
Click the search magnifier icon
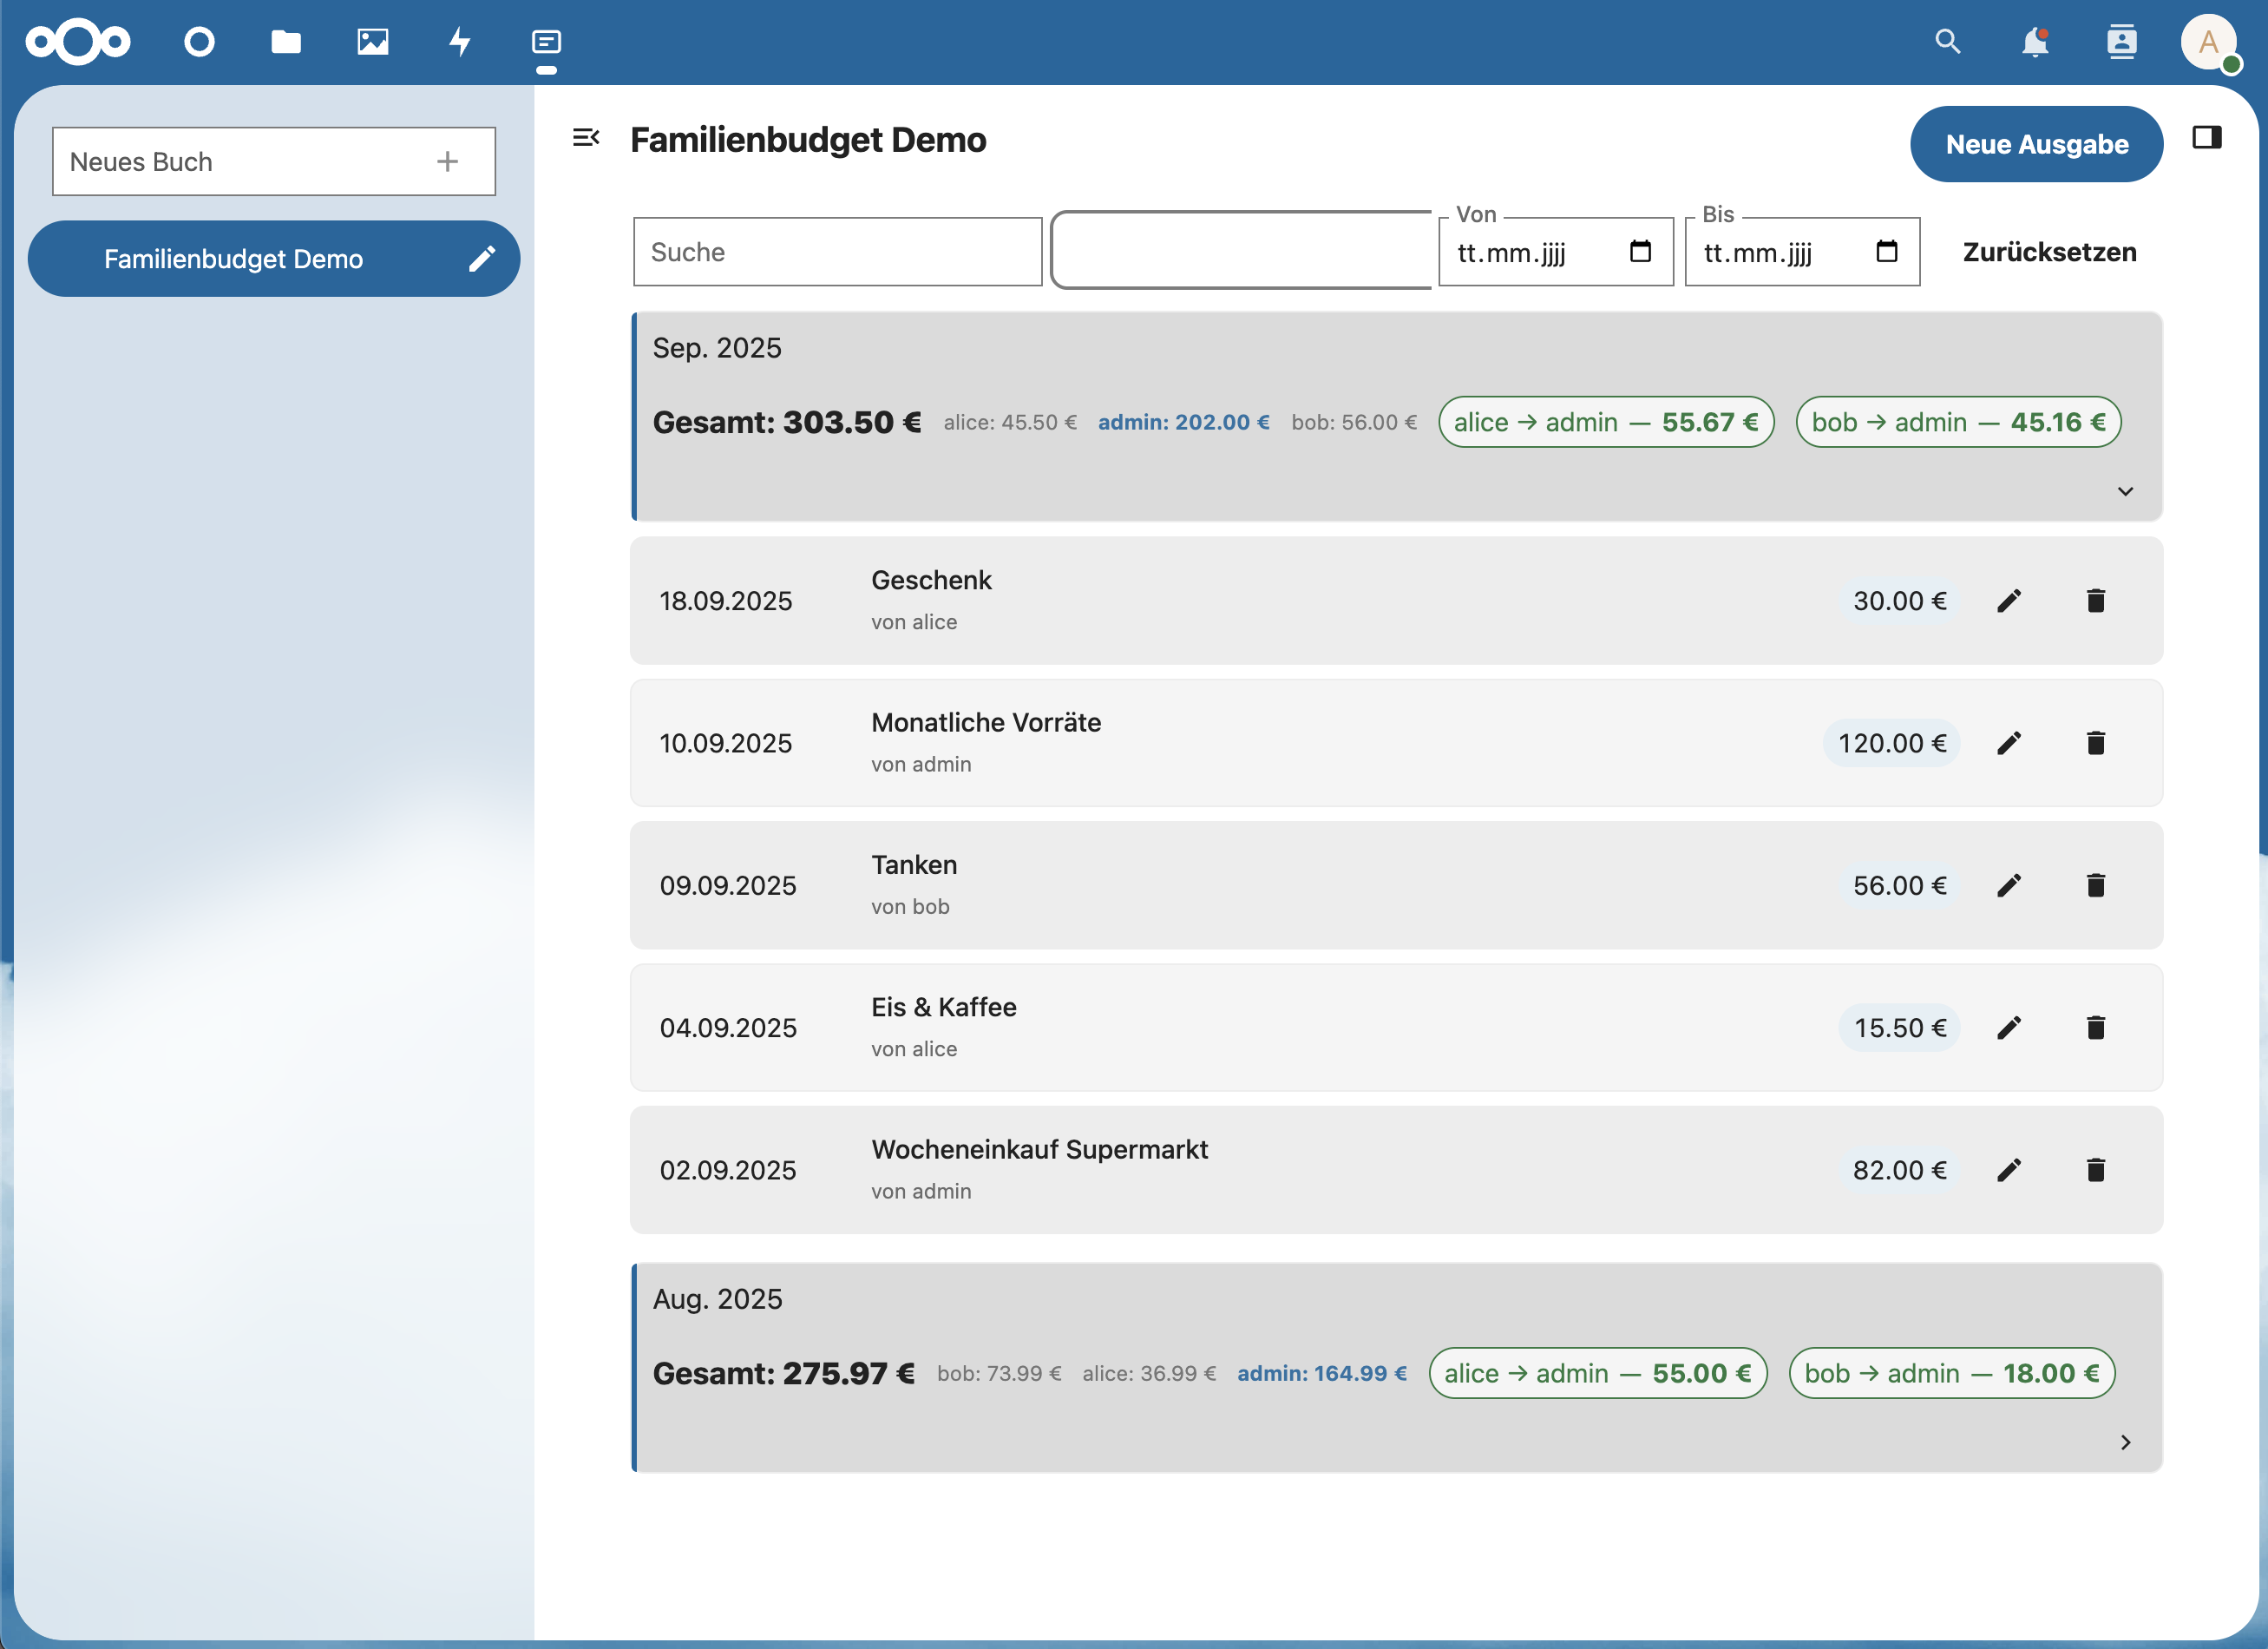pos(1947,42)
